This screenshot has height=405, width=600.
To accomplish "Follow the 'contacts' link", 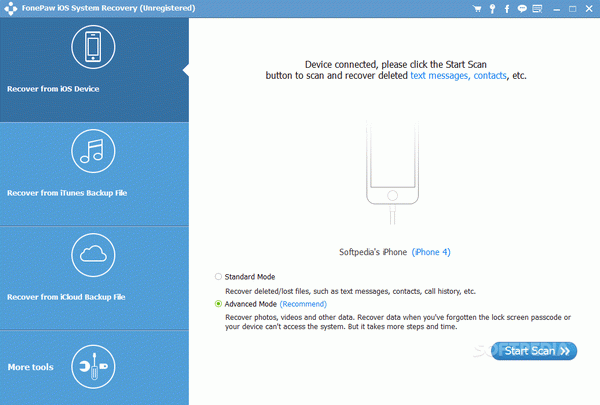I will (x=490, y=76).
